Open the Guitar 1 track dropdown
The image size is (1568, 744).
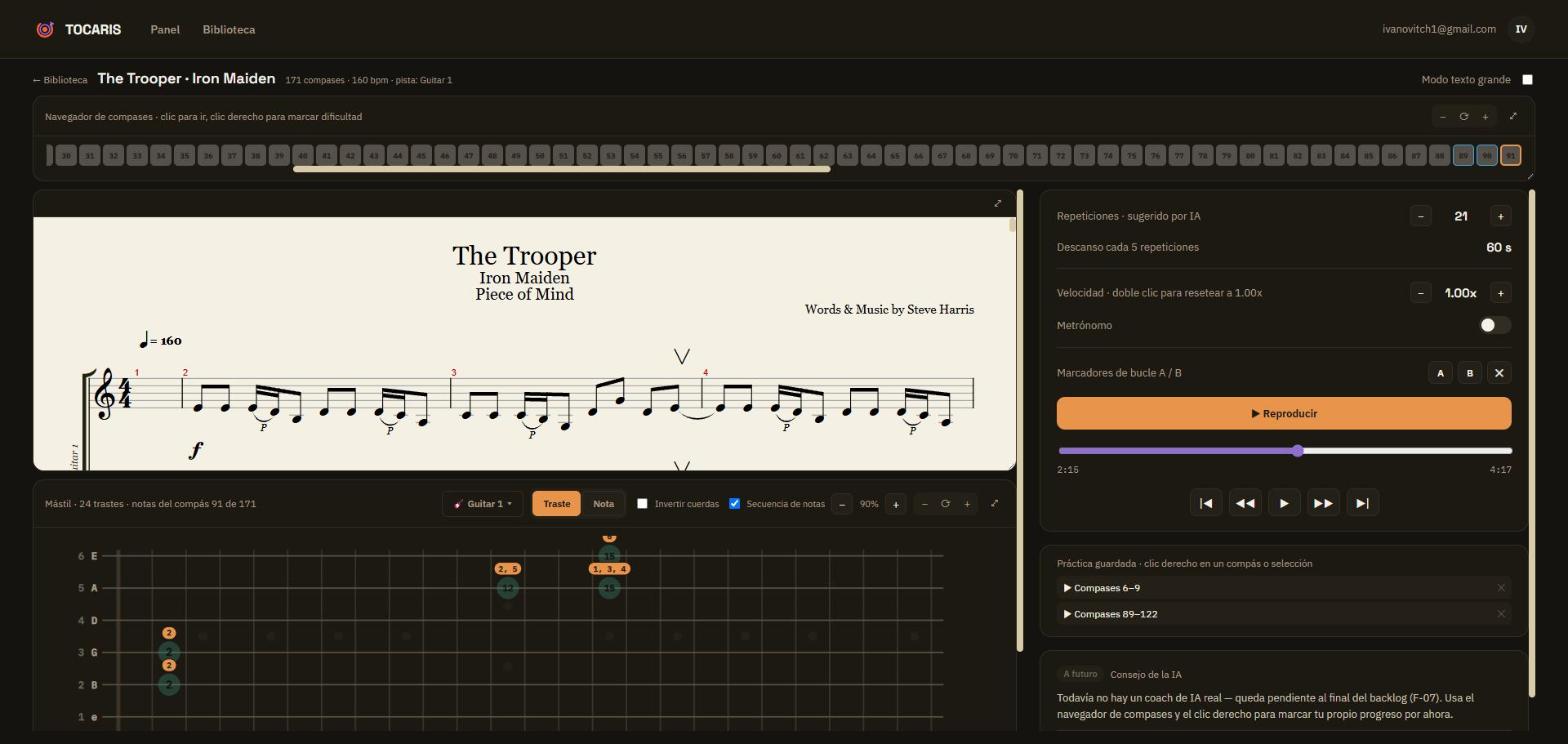click(484, 503)
